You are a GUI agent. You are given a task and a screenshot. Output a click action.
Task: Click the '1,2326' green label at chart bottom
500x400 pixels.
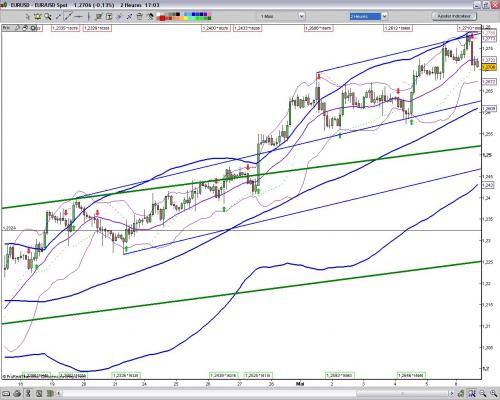pyautogui.click(x=126, y=375)
